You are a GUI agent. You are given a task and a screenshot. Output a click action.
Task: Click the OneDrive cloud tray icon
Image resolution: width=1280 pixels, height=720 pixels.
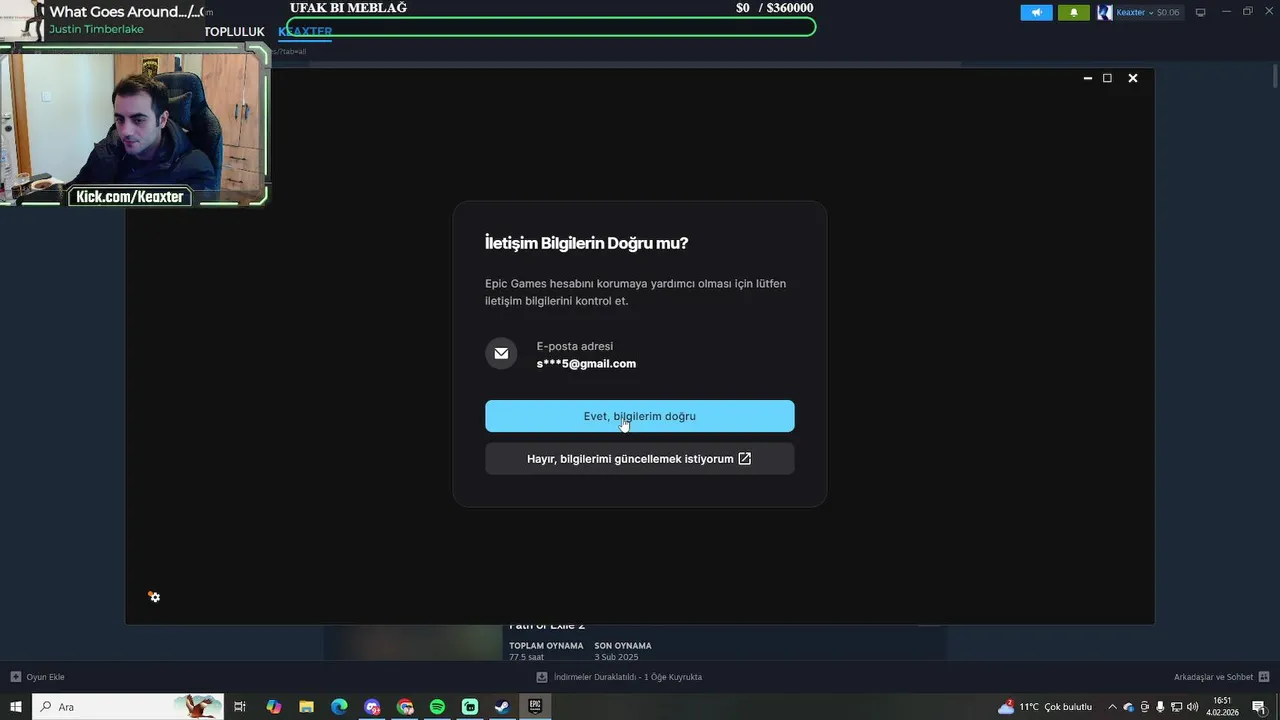(x=1128, y=707)
